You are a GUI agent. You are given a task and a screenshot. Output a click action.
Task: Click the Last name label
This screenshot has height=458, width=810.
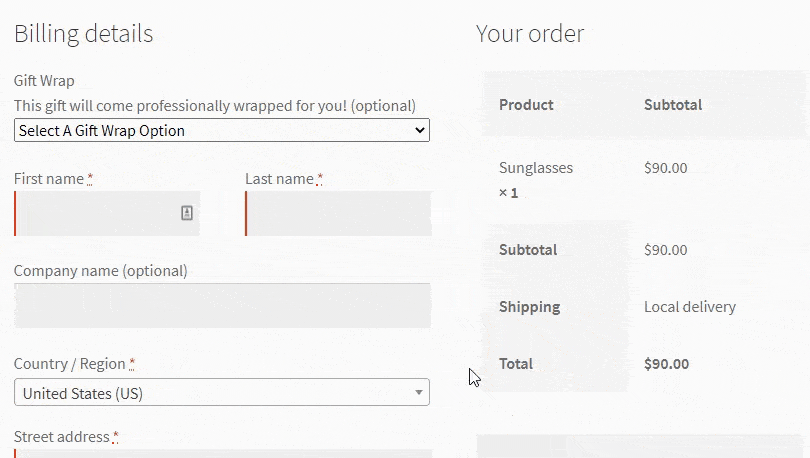279,179
